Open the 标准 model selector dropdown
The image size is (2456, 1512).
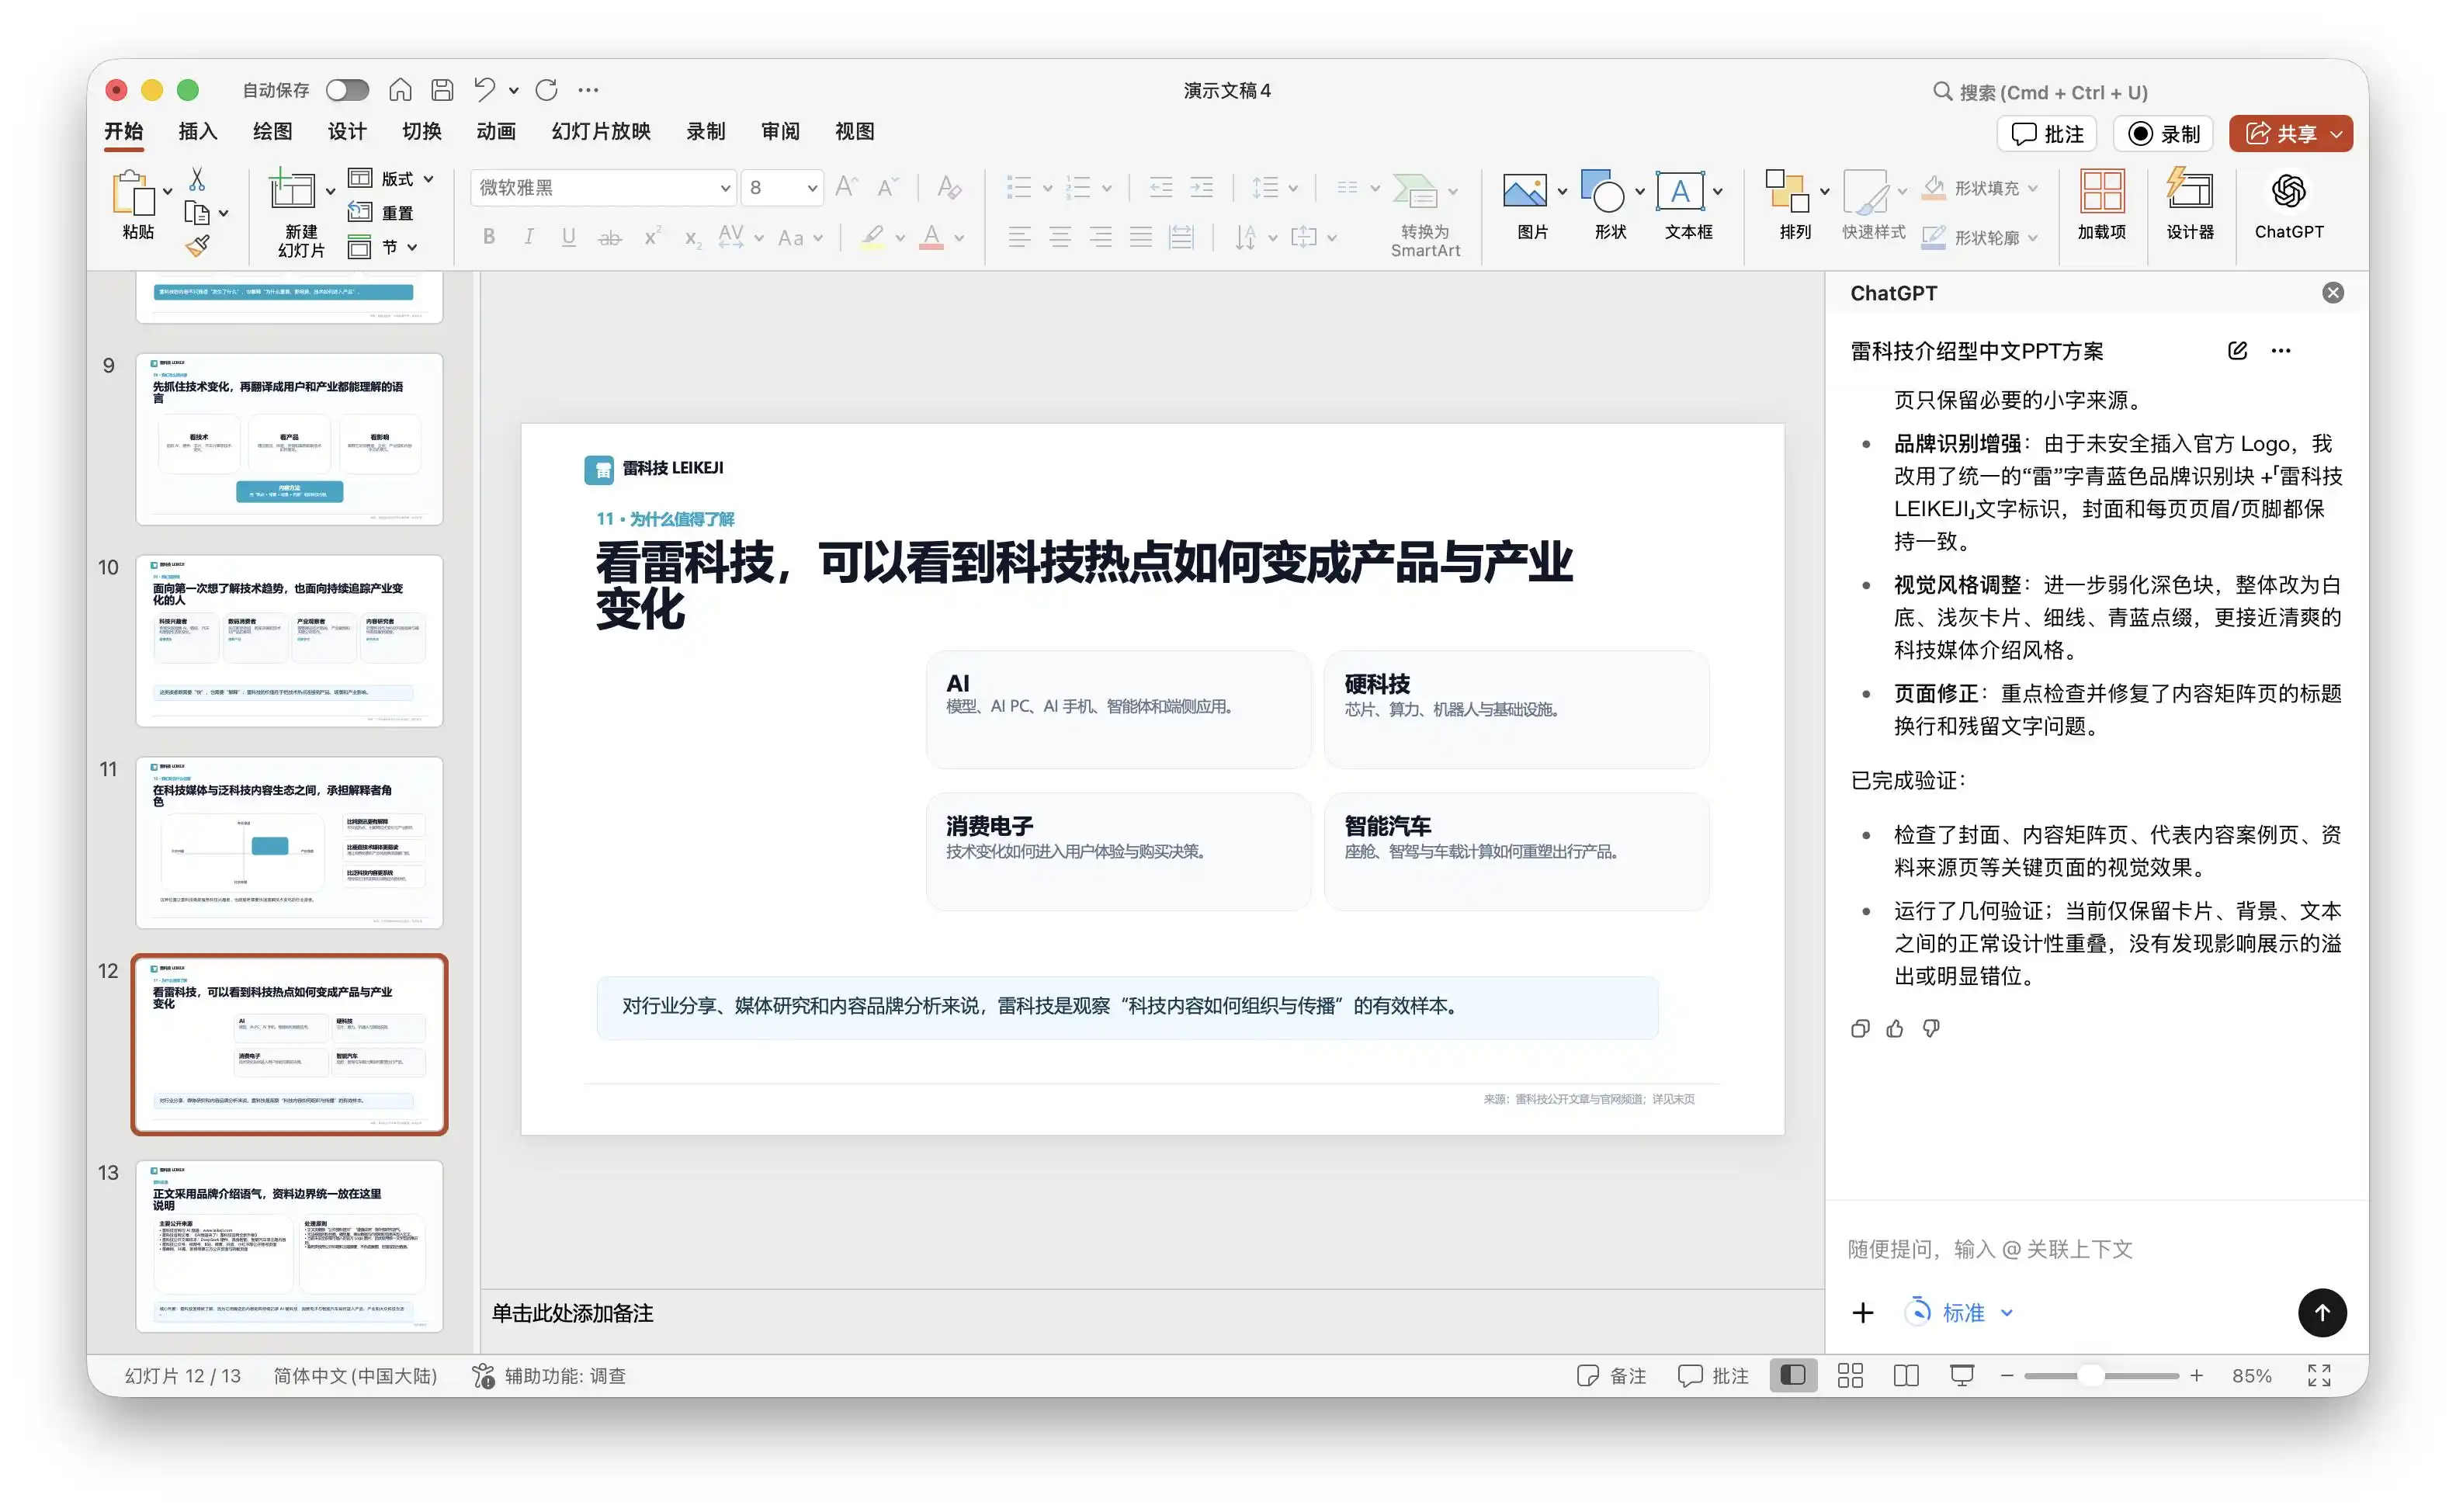click(x=1960, y=1312)
